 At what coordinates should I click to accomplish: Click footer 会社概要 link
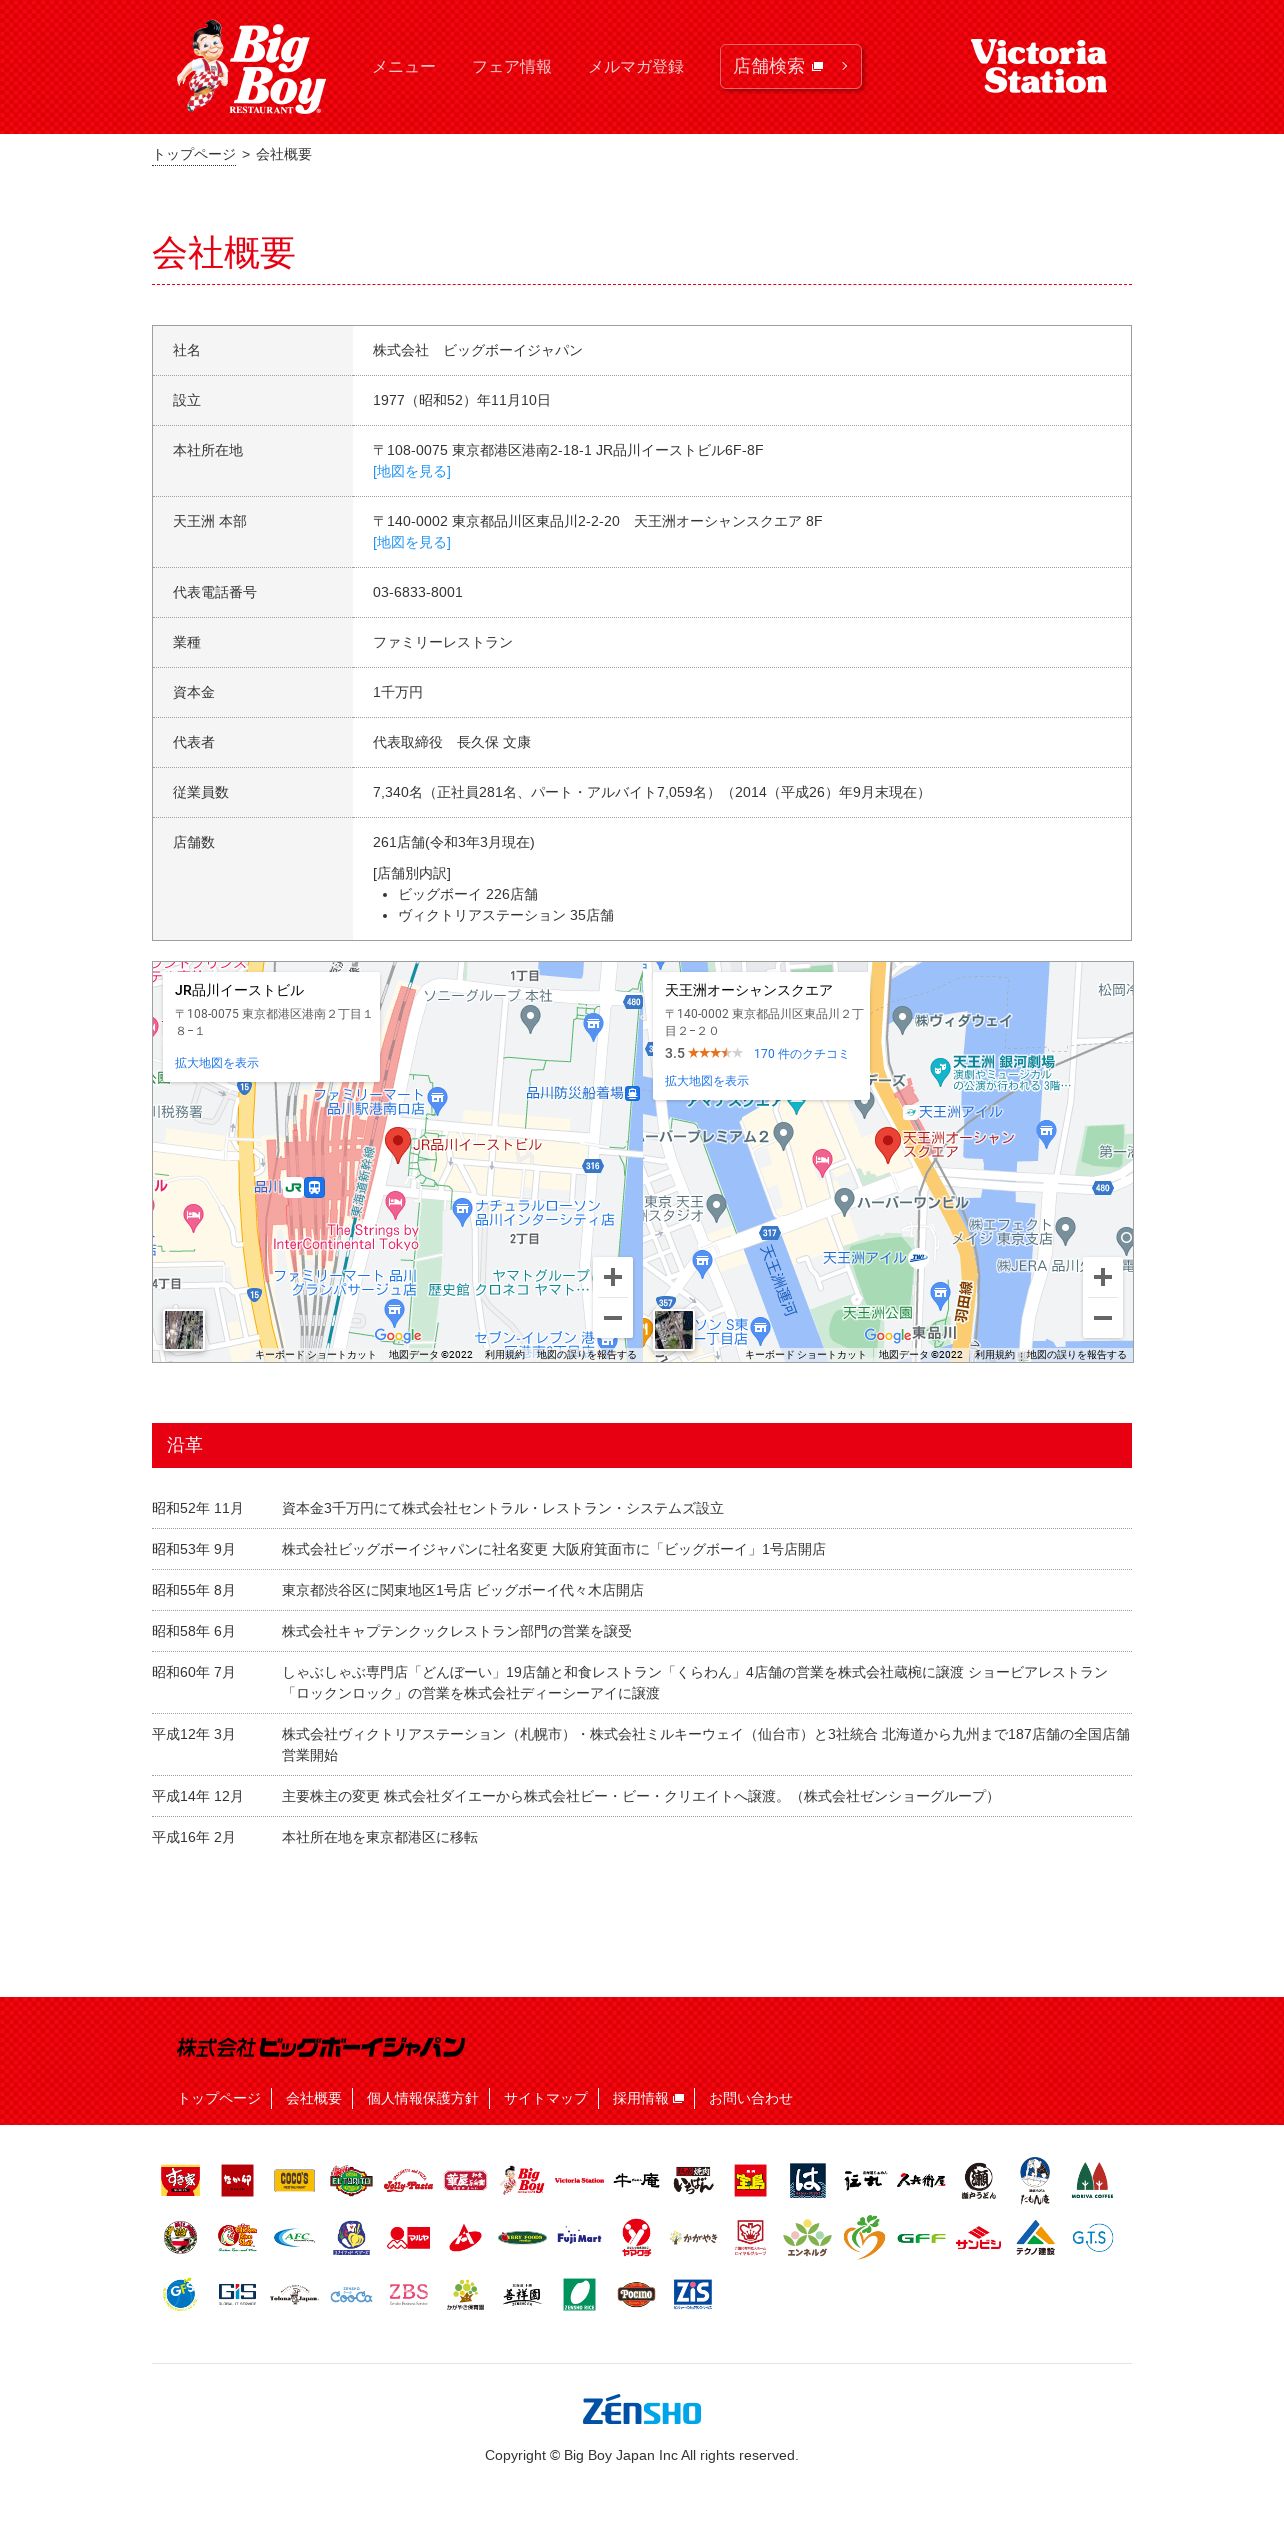(314, 2098)
